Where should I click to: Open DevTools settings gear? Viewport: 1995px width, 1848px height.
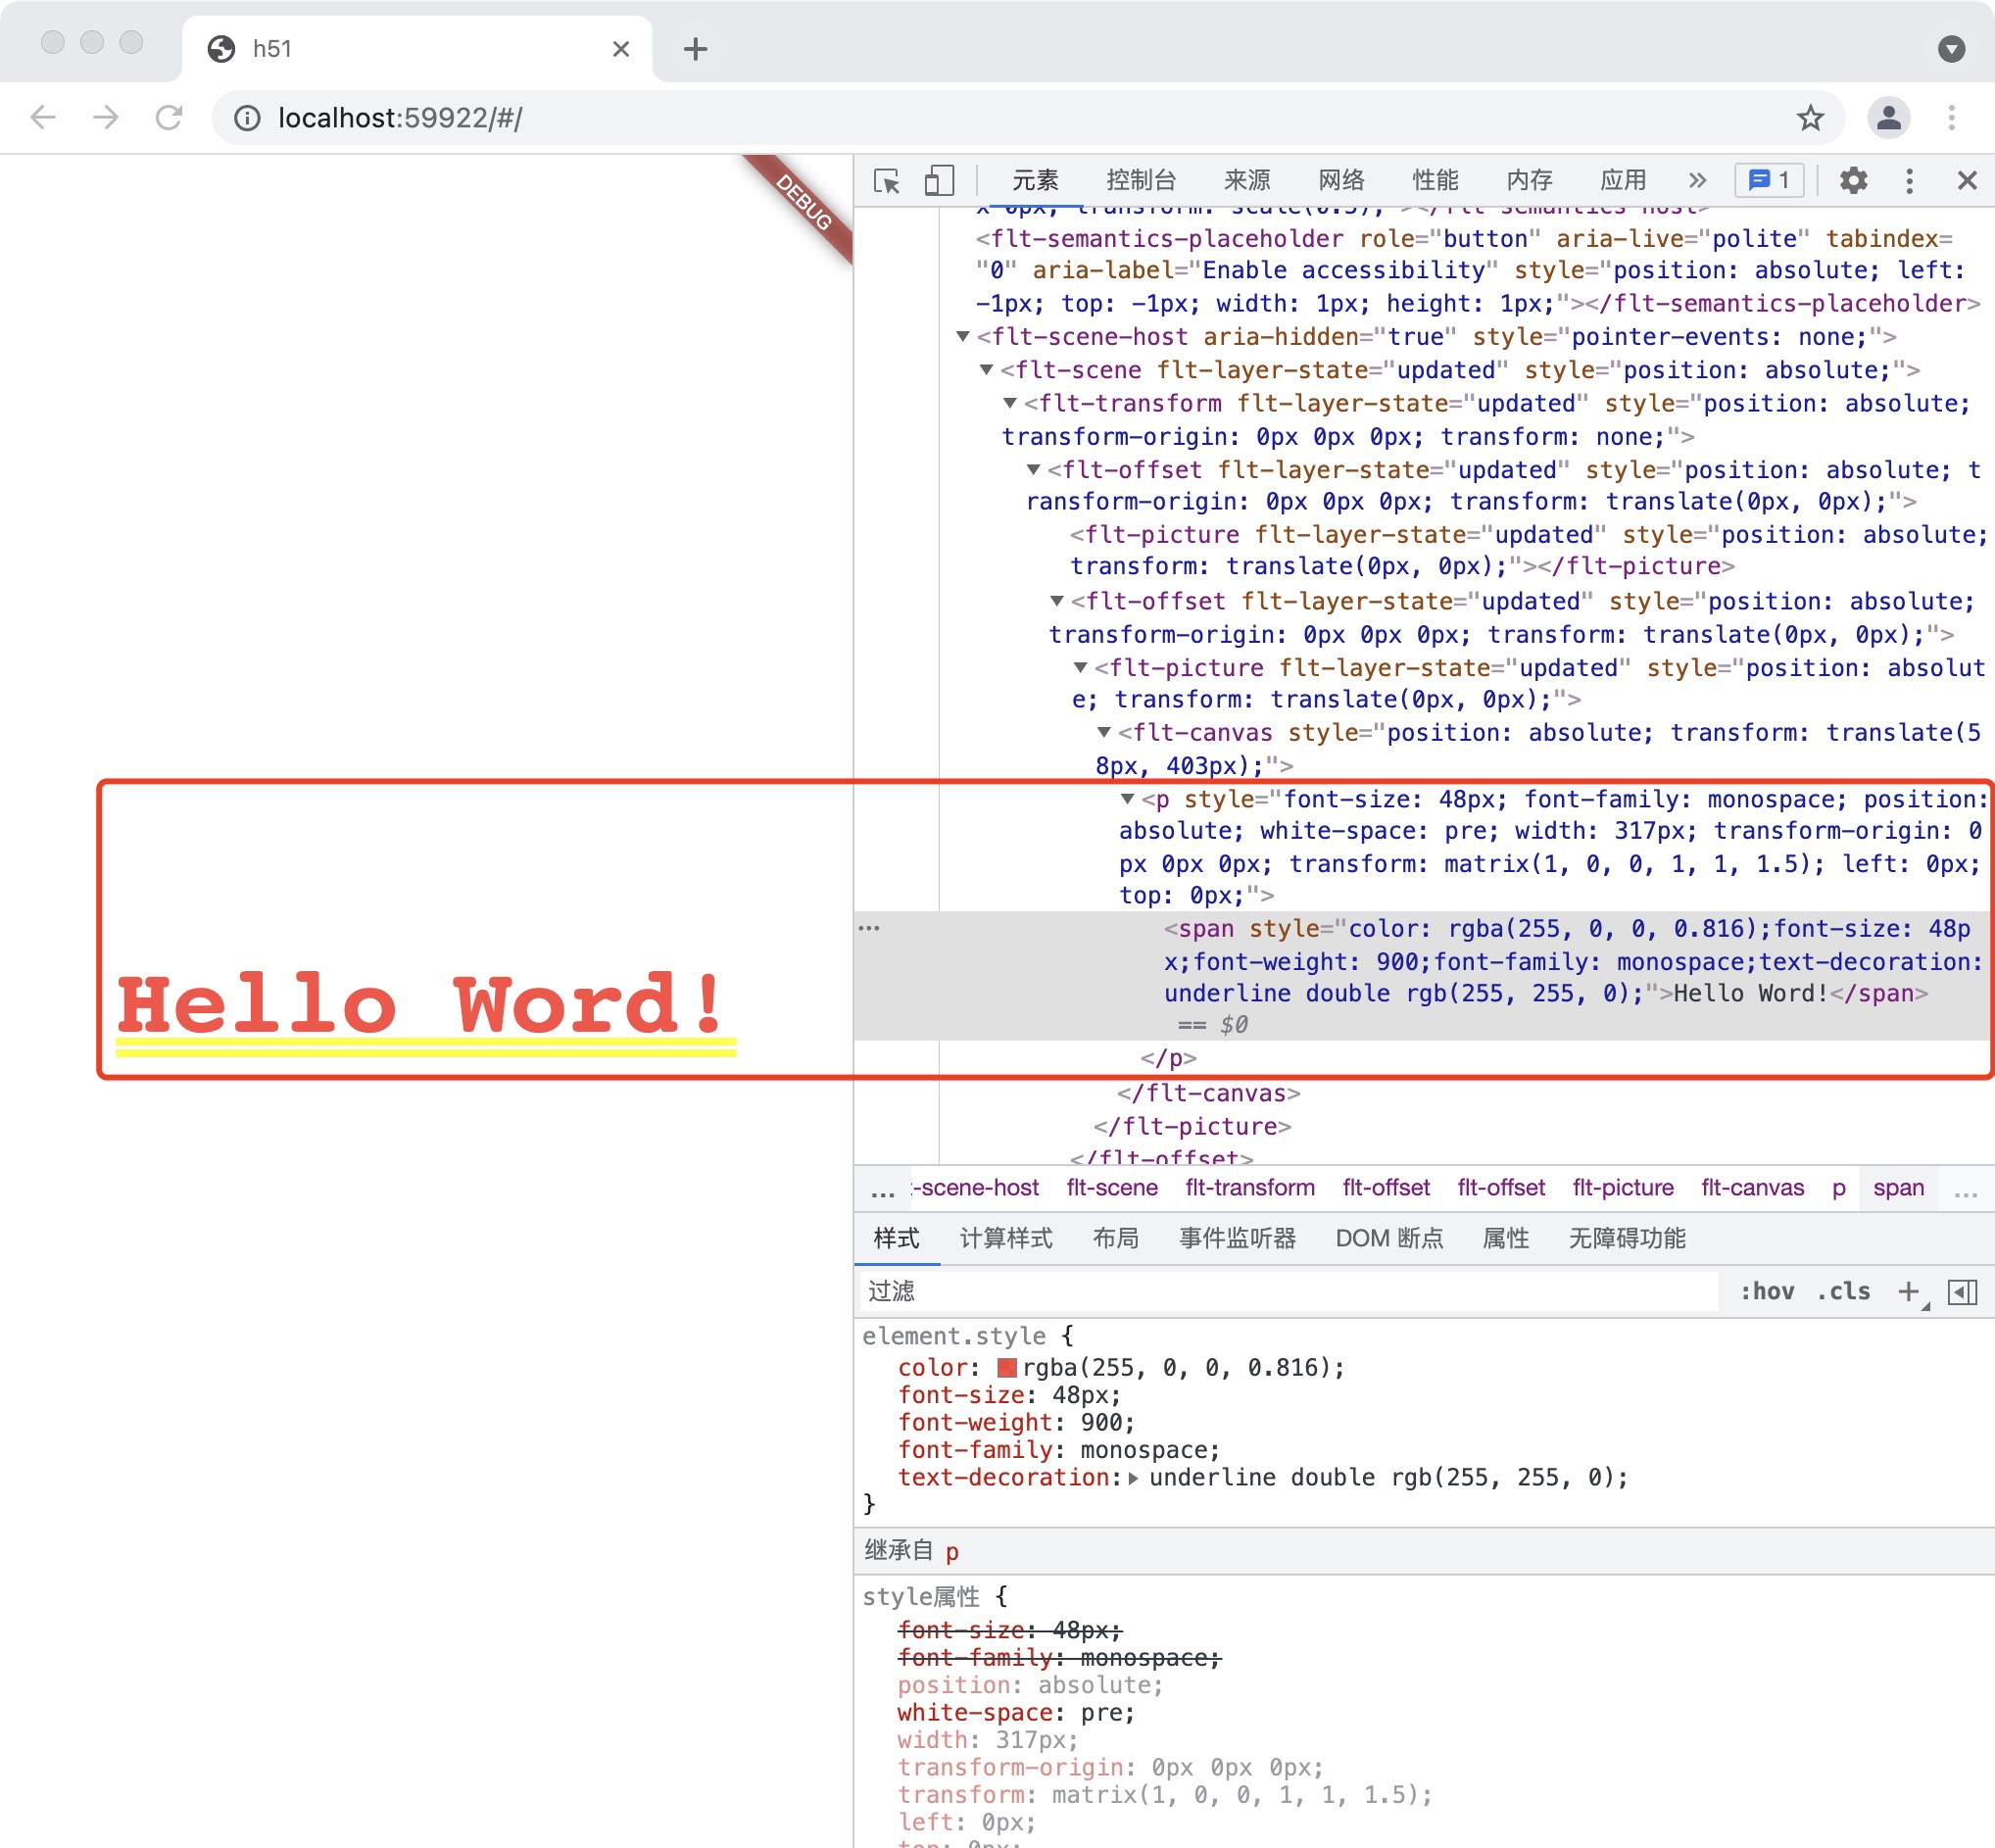point(1853,181)
